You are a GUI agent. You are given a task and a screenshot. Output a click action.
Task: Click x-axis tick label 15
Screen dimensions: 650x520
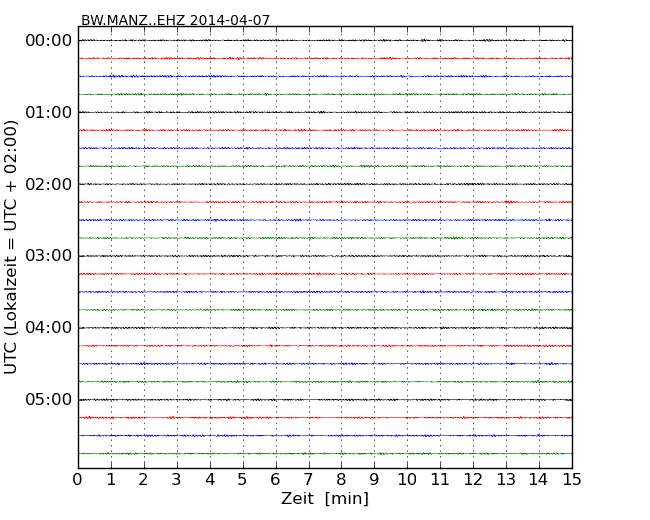(572, 479)
